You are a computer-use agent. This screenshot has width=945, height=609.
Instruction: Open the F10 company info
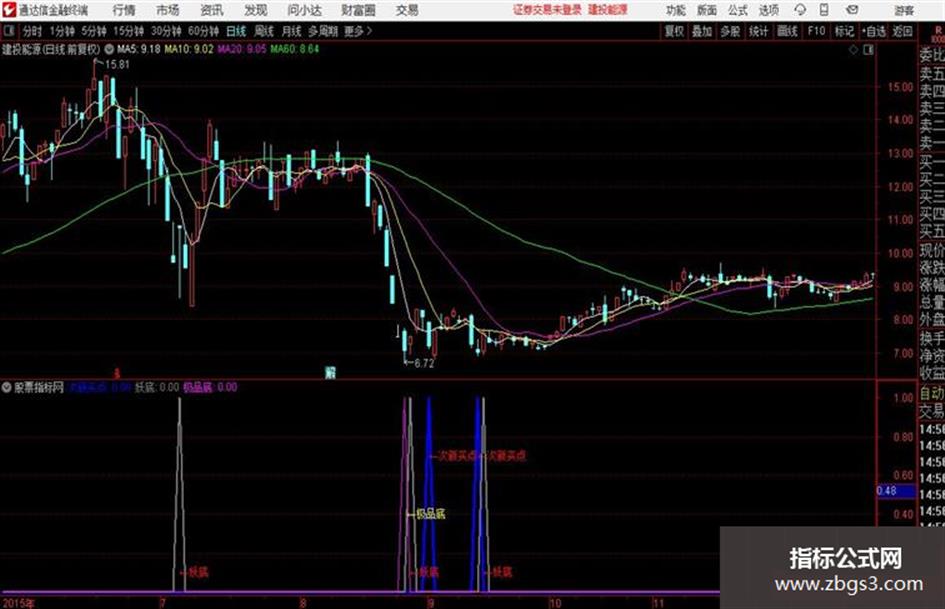click(x=816, y=31)
